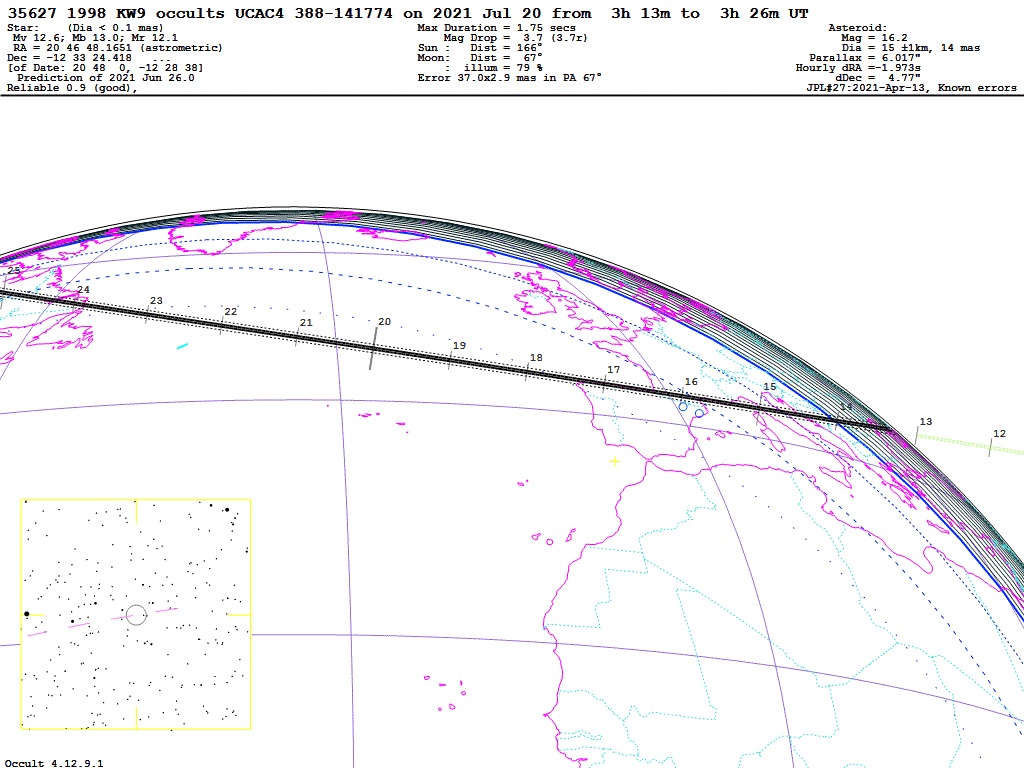The image size is (1024, 768).
Task: Select the right blue circle below label 16
Action: [x=699, y=413]
